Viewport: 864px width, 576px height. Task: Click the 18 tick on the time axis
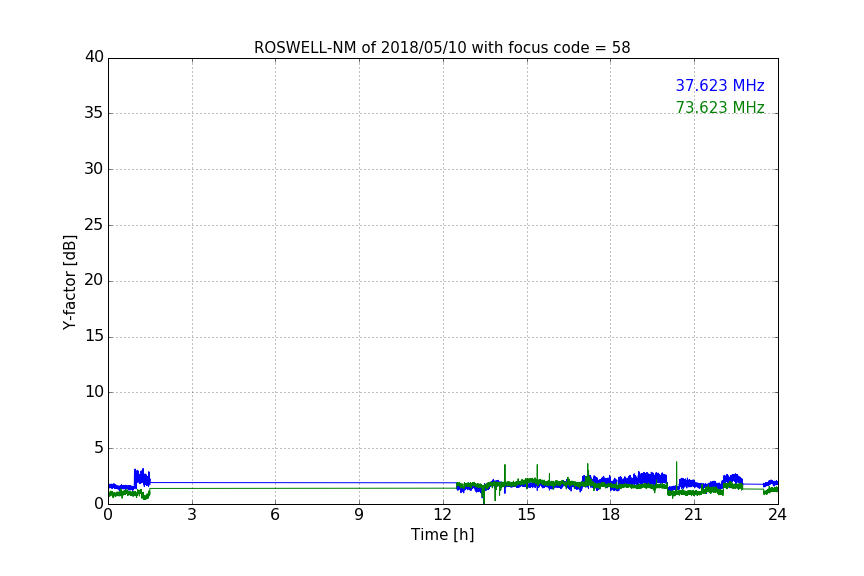click(610, 515)
